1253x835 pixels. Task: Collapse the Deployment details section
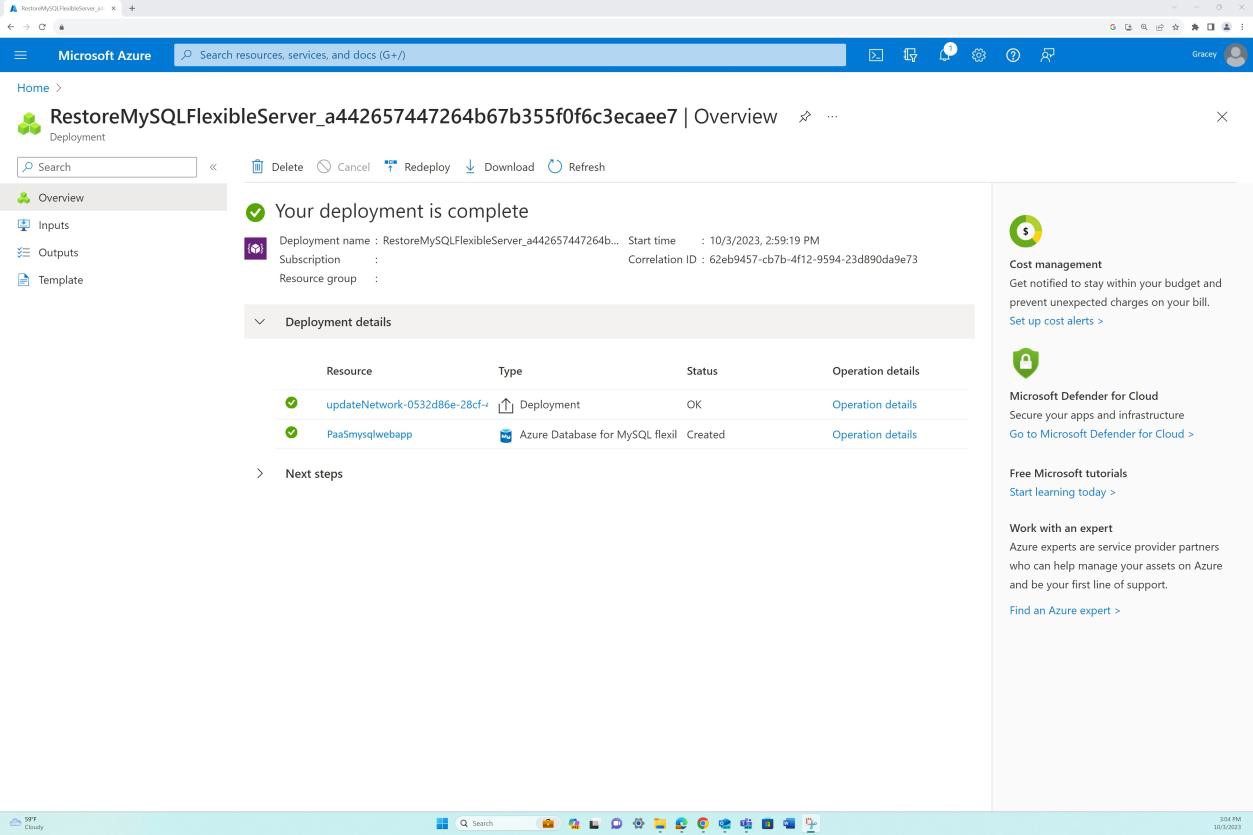point(260,321)
